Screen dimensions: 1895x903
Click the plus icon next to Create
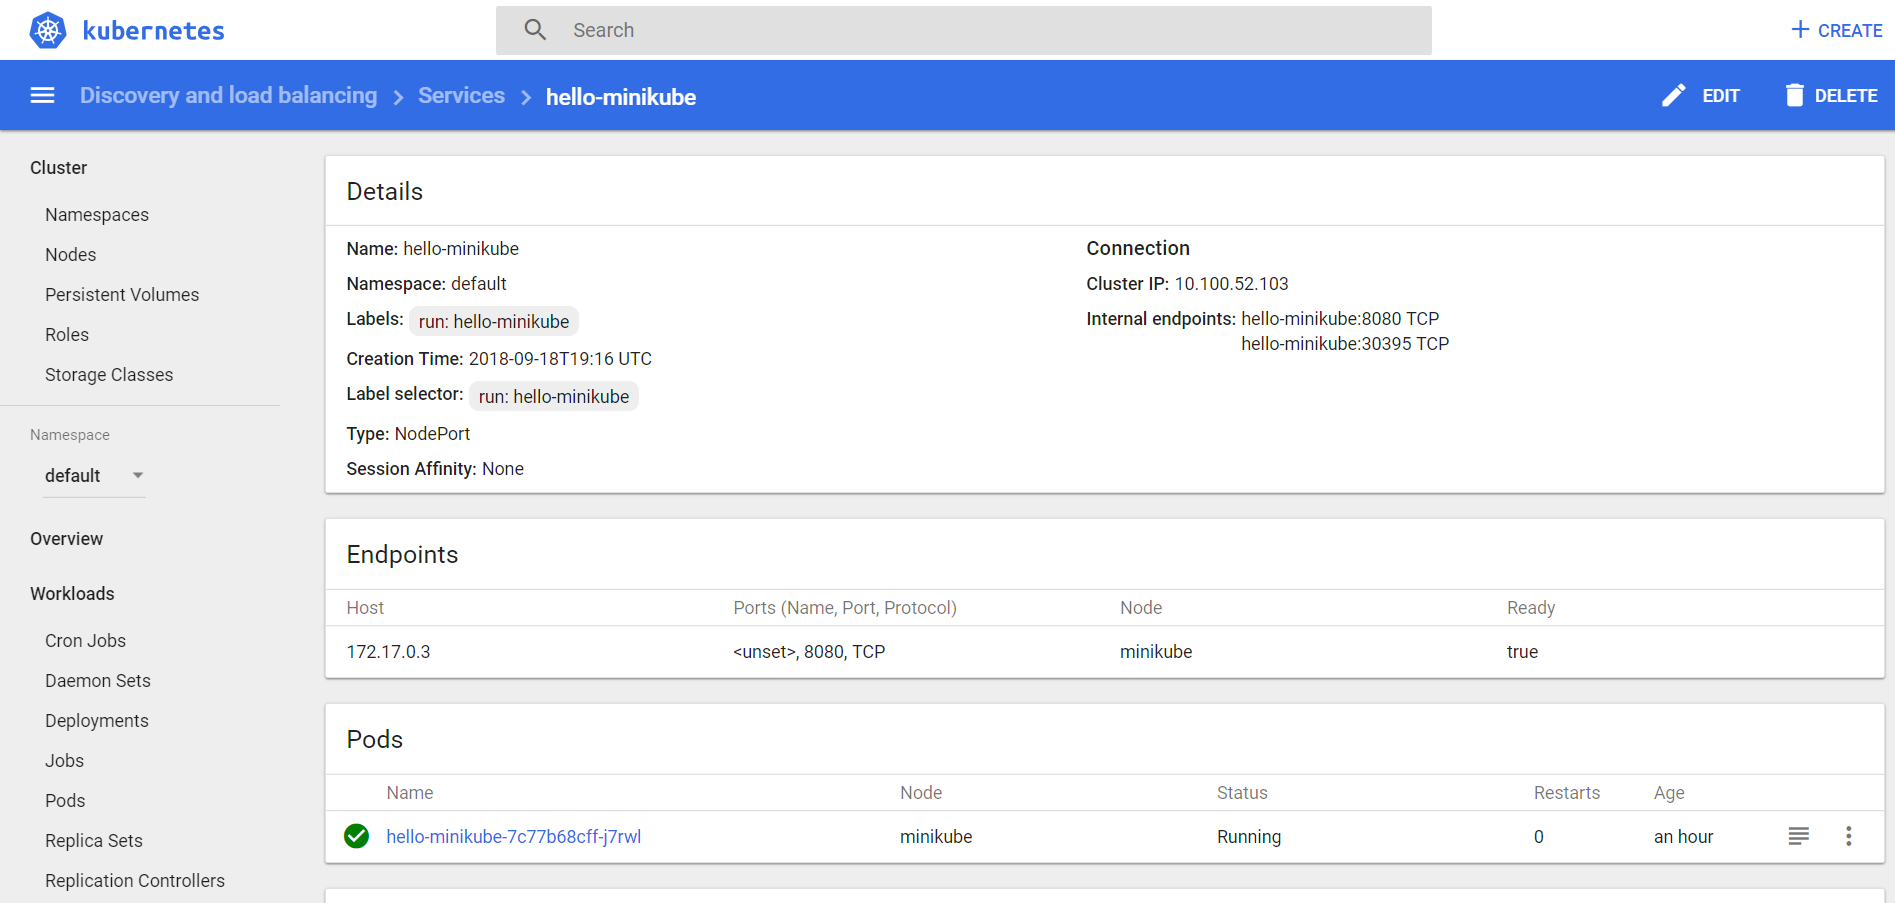click(x=1800, y=30)
